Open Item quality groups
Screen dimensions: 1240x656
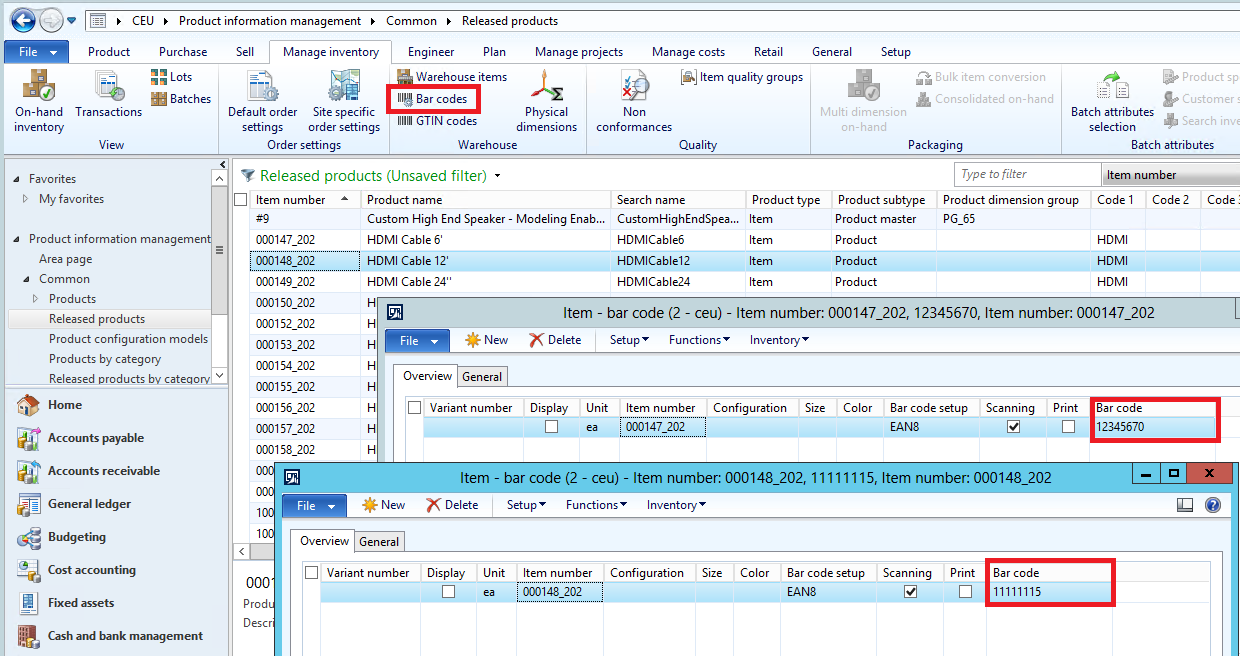click(741, 76)
